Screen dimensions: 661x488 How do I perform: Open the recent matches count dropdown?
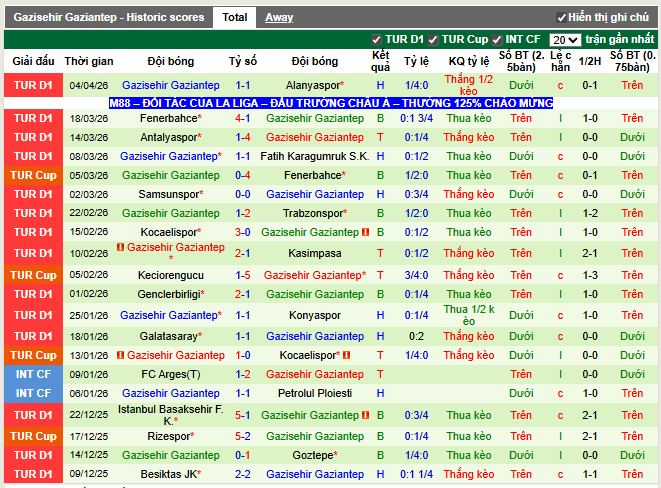point(565,40)
